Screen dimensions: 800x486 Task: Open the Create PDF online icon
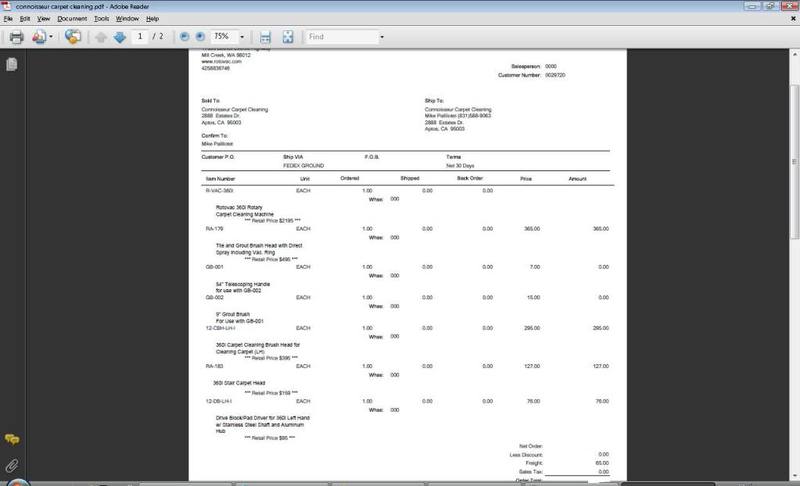39,37
